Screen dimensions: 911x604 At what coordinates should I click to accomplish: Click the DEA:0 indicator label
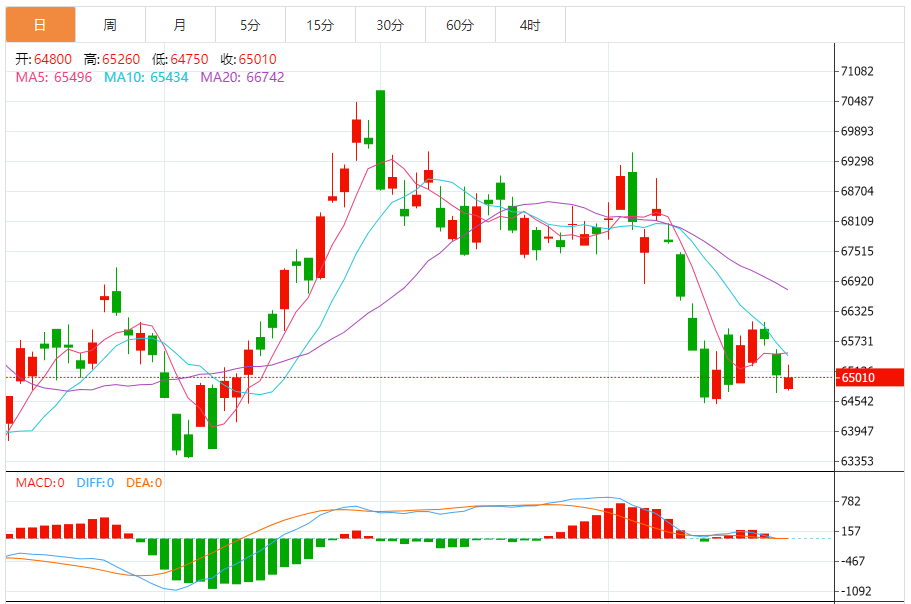tap(144, 483)
